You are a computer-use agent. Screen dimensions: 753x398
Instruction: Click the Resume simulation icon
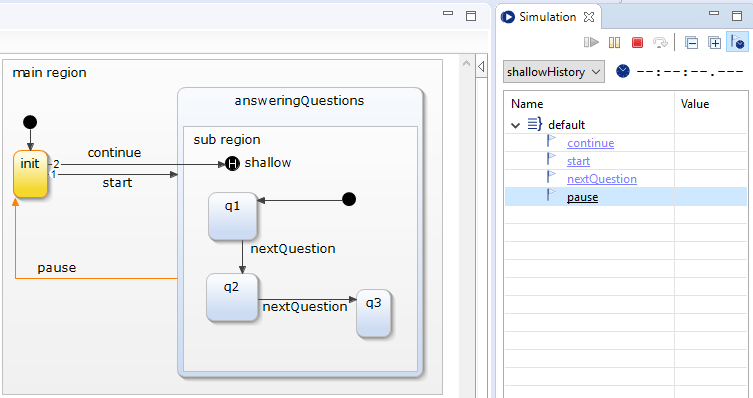click(x=591, y=43)
